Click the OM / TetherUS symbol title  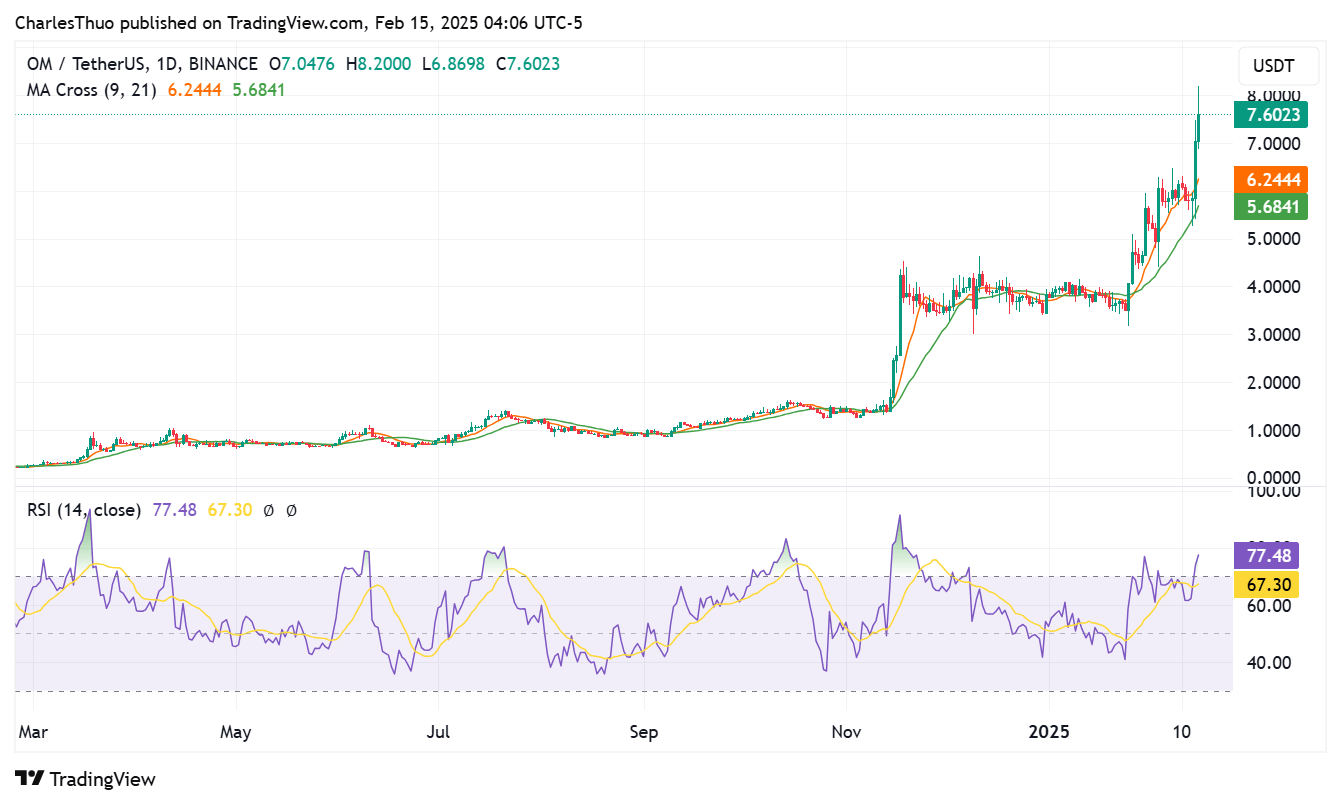point(92,64)
